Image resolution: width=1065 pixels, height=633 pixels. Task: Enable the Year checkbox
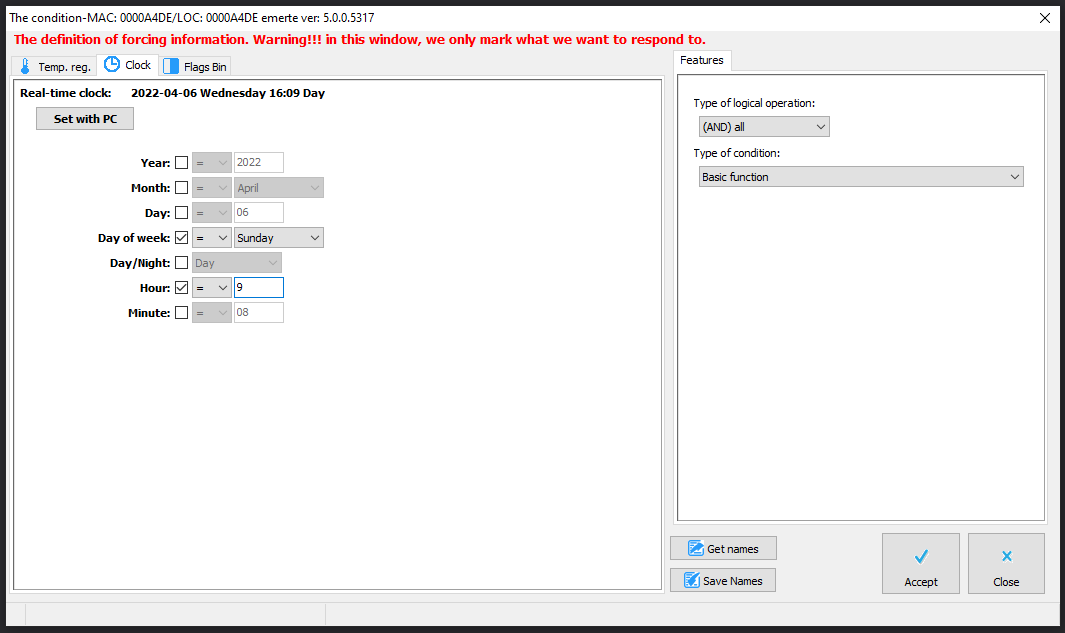pos(181,162)
